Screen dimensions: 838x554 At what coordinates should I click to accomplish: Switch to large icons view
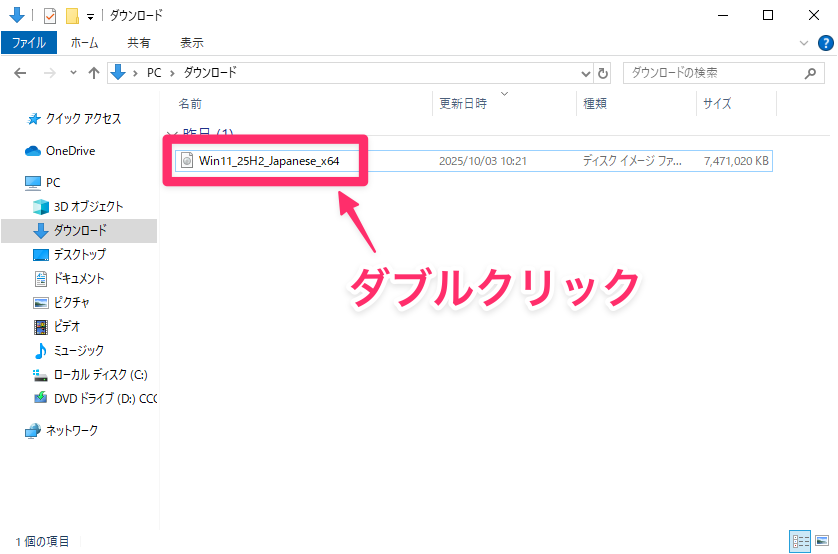(822, 541)
